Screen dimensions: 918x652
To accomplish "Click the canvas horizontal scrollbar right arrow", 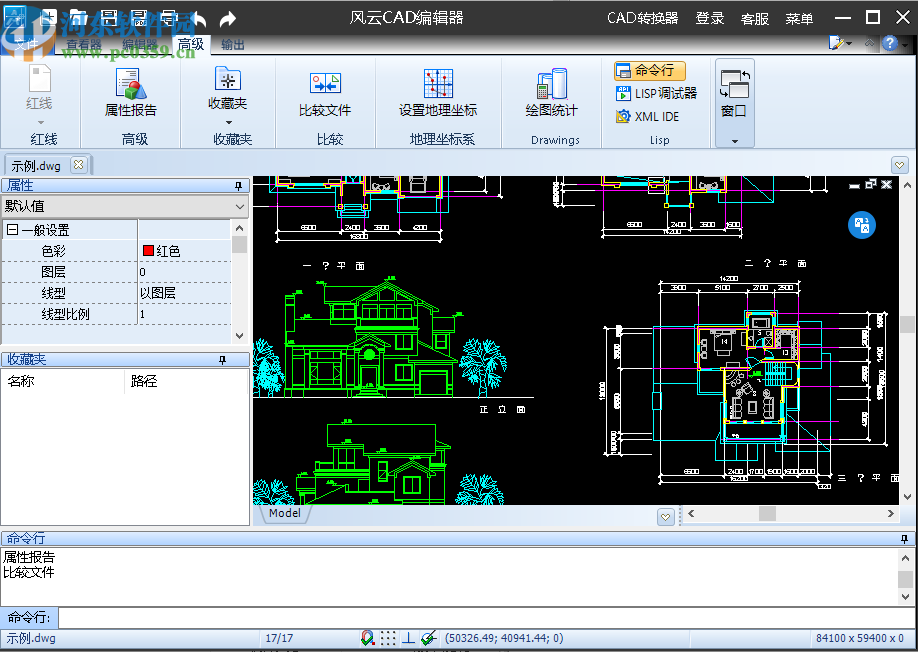I will click(890, 514).
